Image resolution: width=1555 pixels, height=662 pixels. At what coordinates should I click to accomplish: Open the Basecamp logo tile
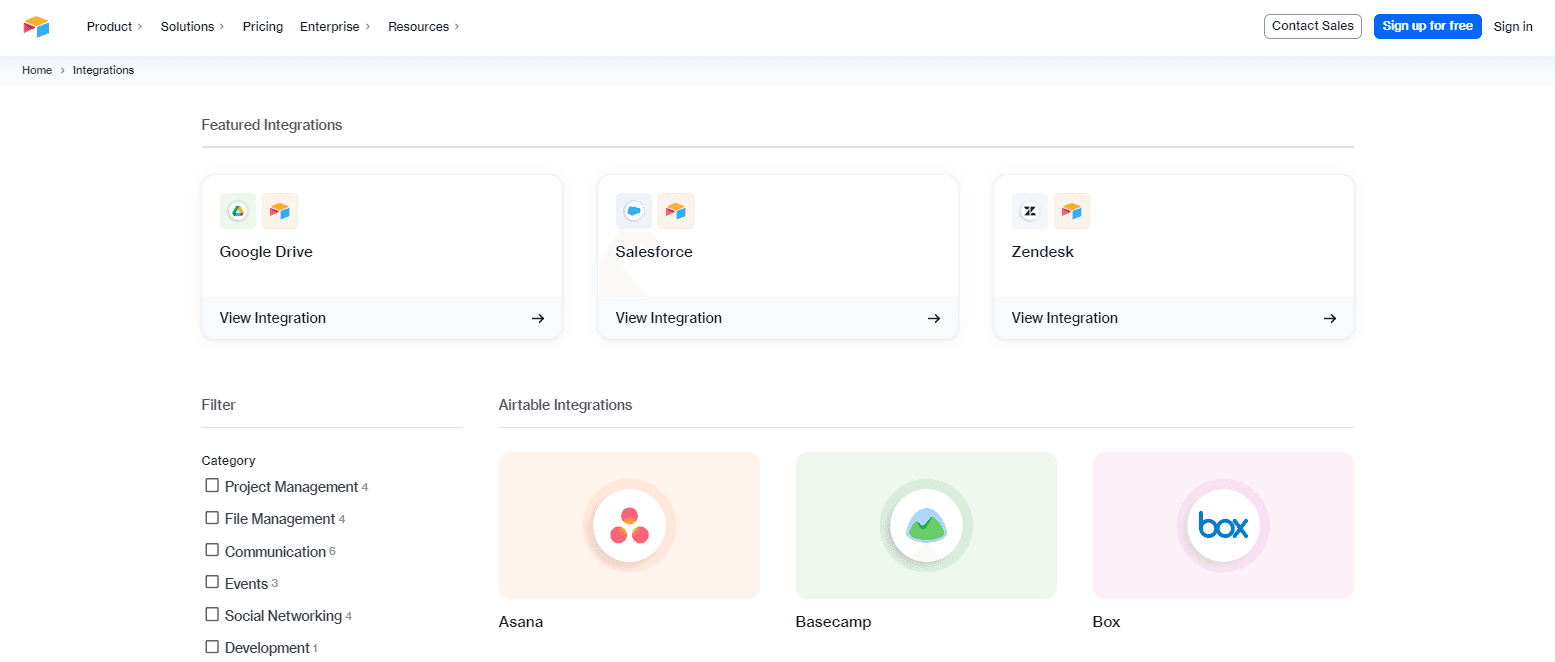[926, 525]
